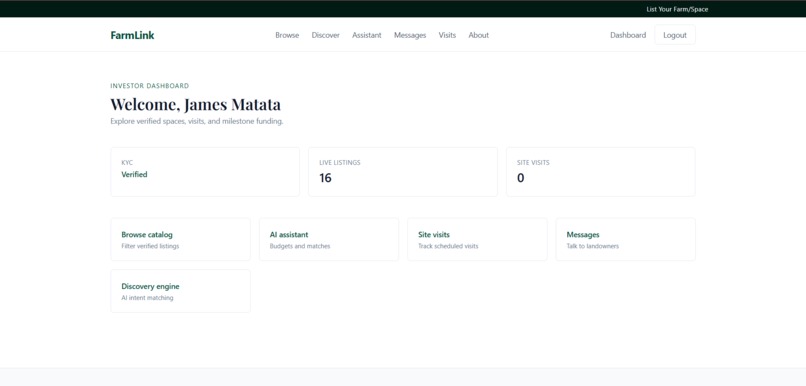Open Messages from the top navigation bar
This screenshot has height=386, width=806.
[410, 35]
